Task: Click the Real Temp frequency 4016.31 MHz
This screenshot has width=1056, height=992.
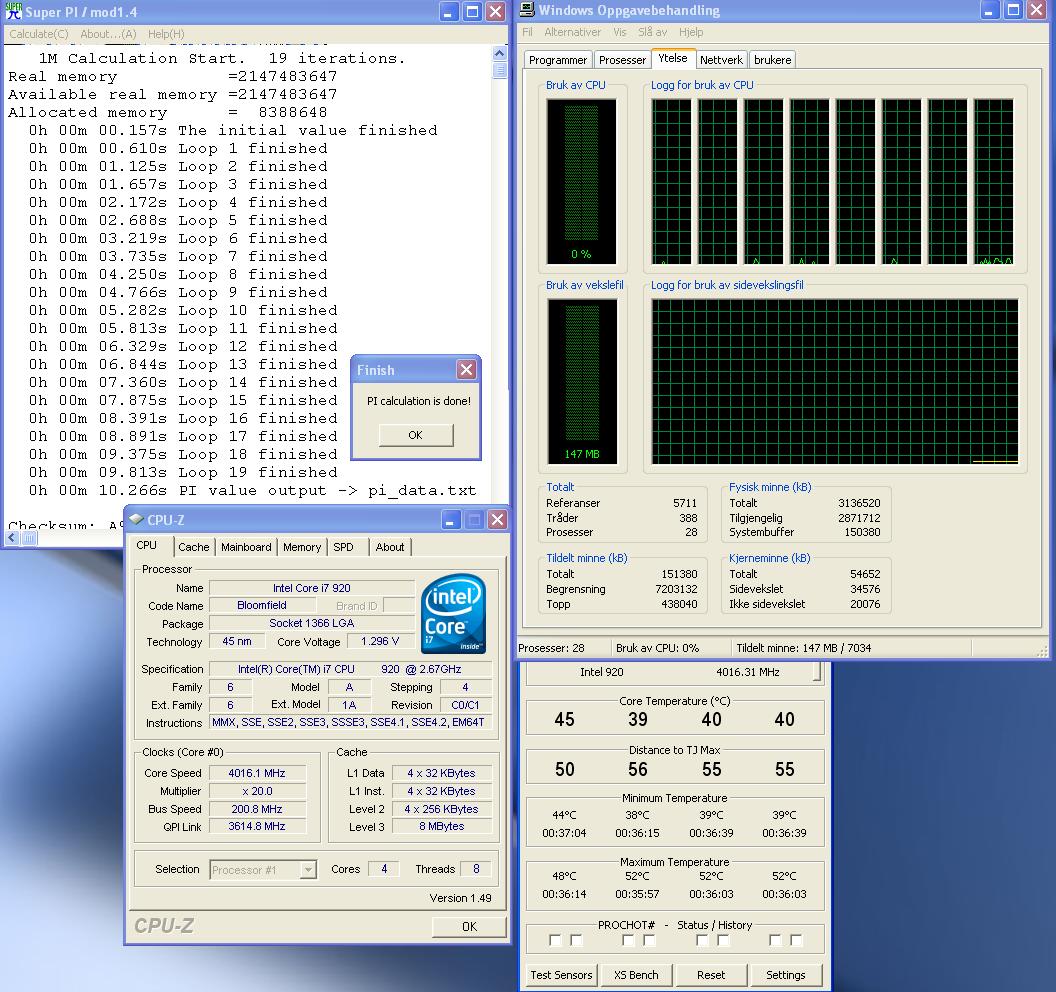Action: click(747, 671)
